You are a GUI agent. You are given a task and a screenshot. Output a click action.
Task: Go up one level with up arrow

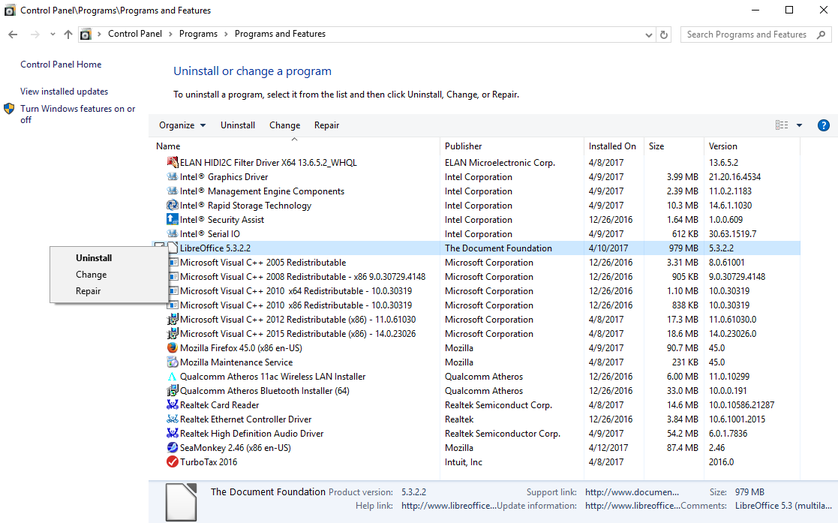click(x=68, y=35)
